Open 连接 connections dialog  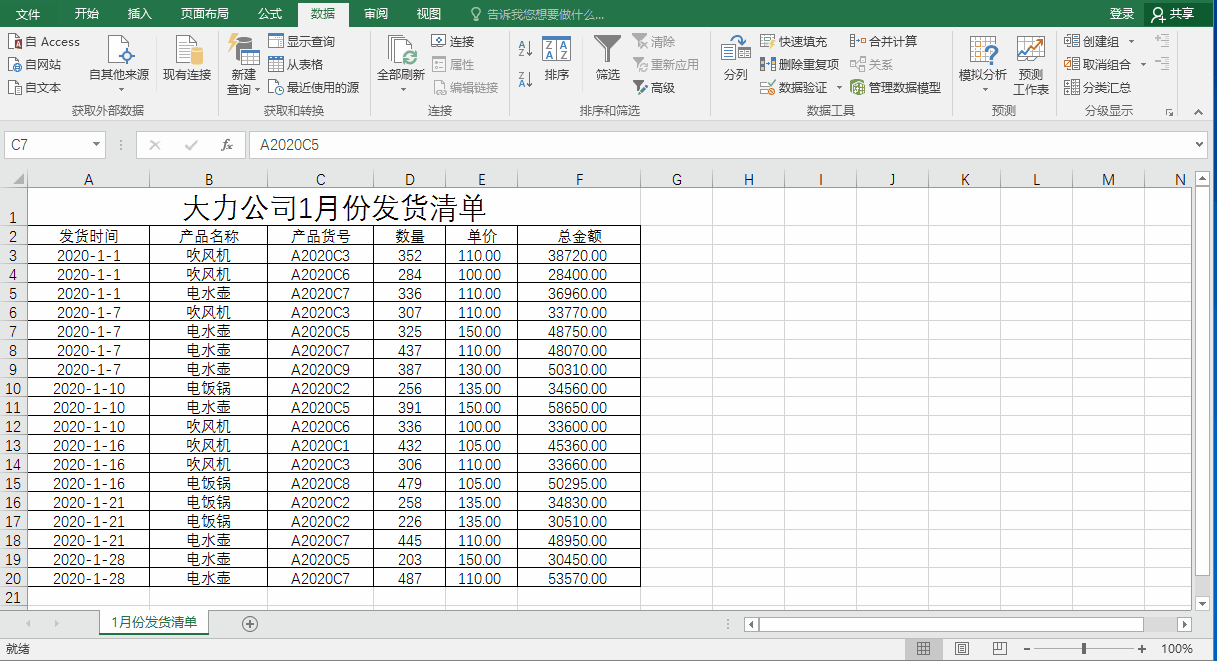pyautogui.click(x=453, y=42)
